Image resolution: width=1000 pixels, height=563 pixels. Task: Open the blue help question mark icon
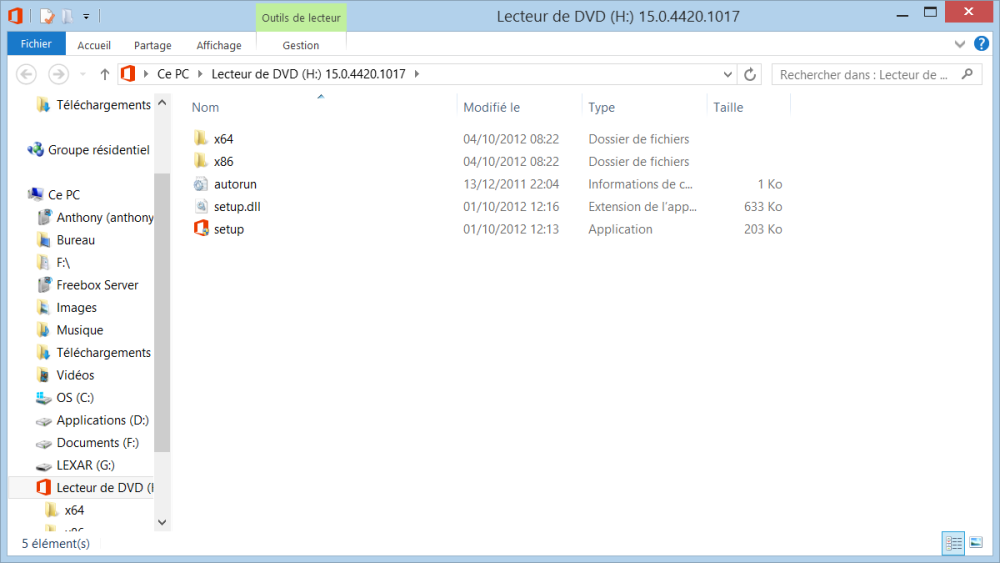[980, 45]
